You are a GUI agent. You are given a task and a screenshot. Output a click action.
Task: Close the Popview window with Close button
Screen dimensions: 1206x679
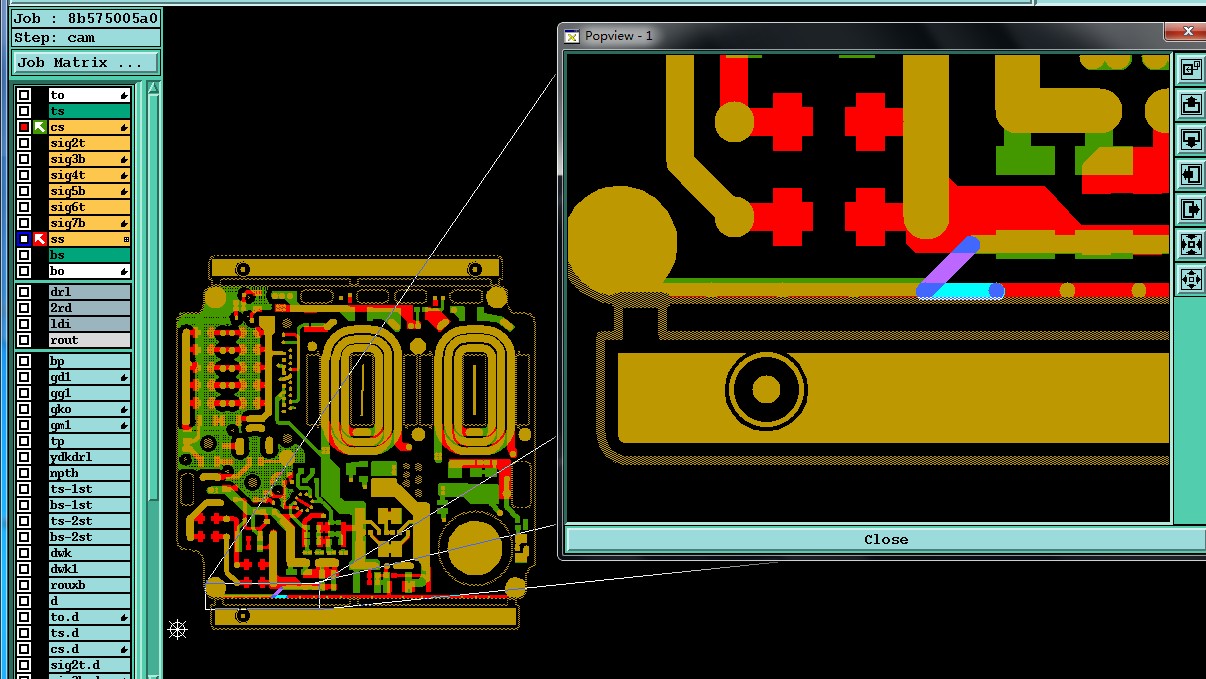pyautogui.click(x=886, y=539)
